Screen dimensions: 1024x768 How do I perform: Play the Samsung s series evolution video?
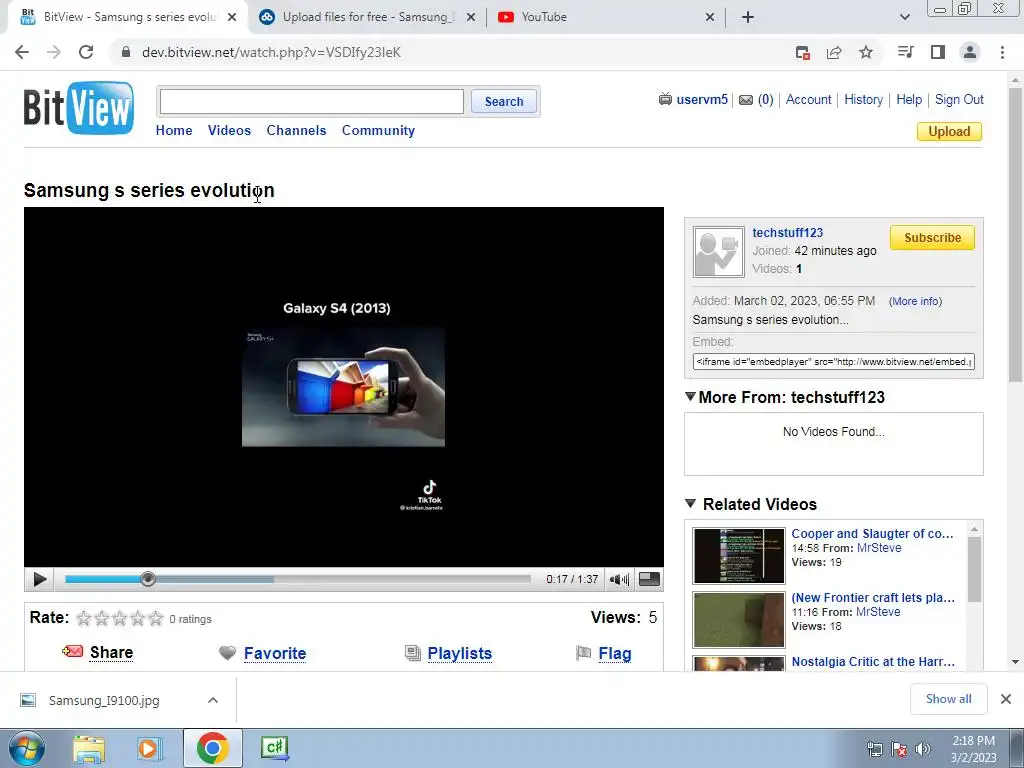click(39, 579)
